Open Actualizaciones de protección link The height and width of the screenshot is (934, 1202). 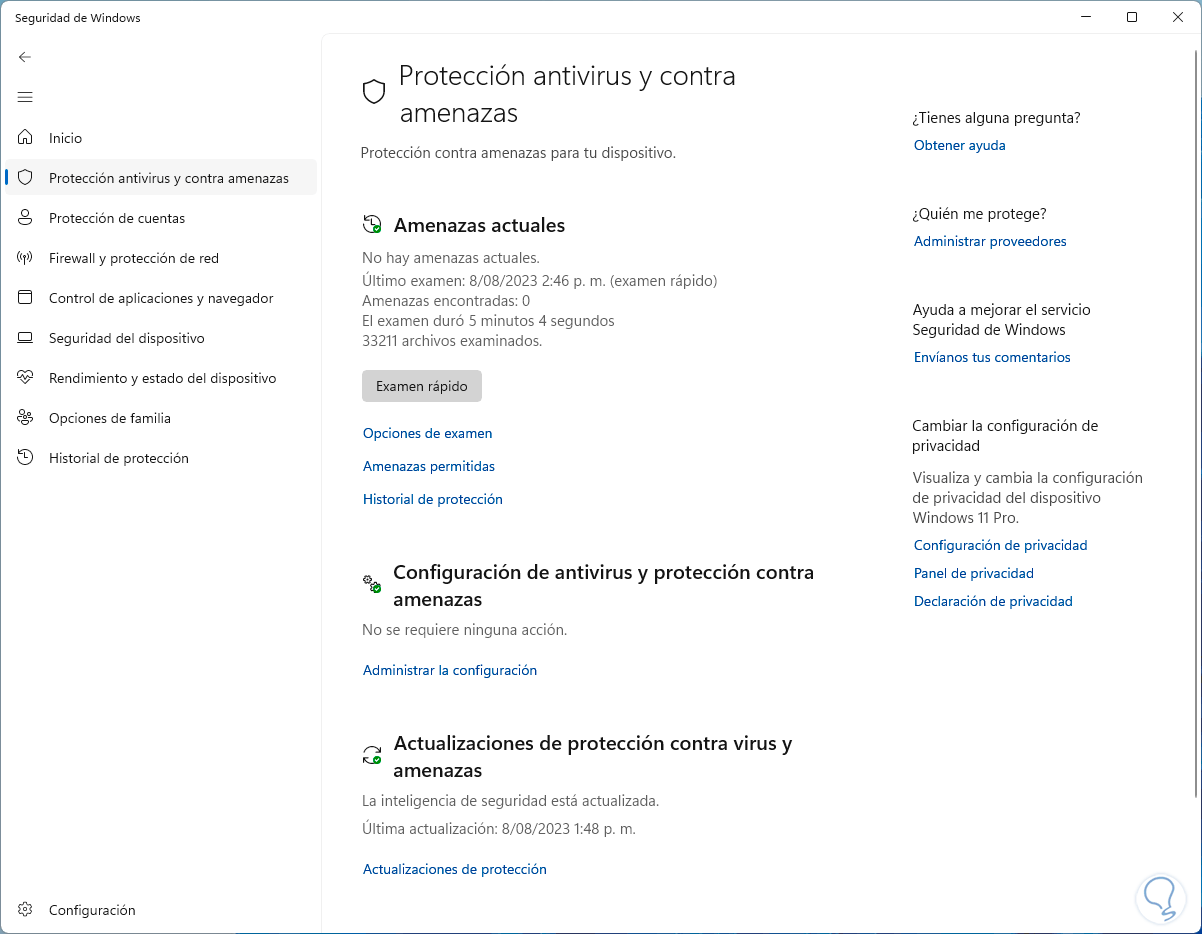[x=454, y=869]
